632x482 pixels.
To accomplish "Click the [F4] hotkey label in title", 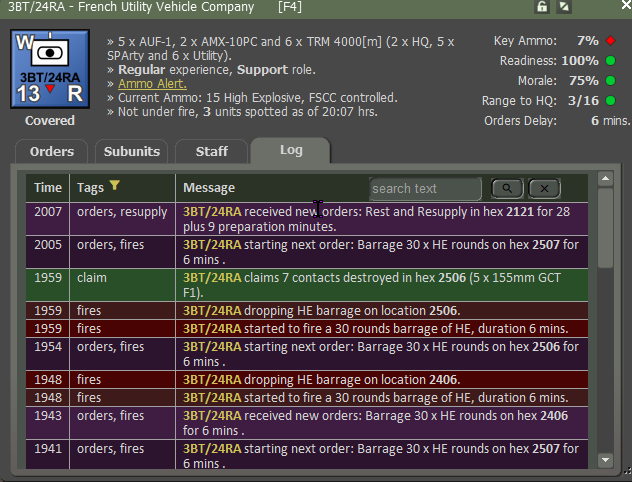I will 289,7.
